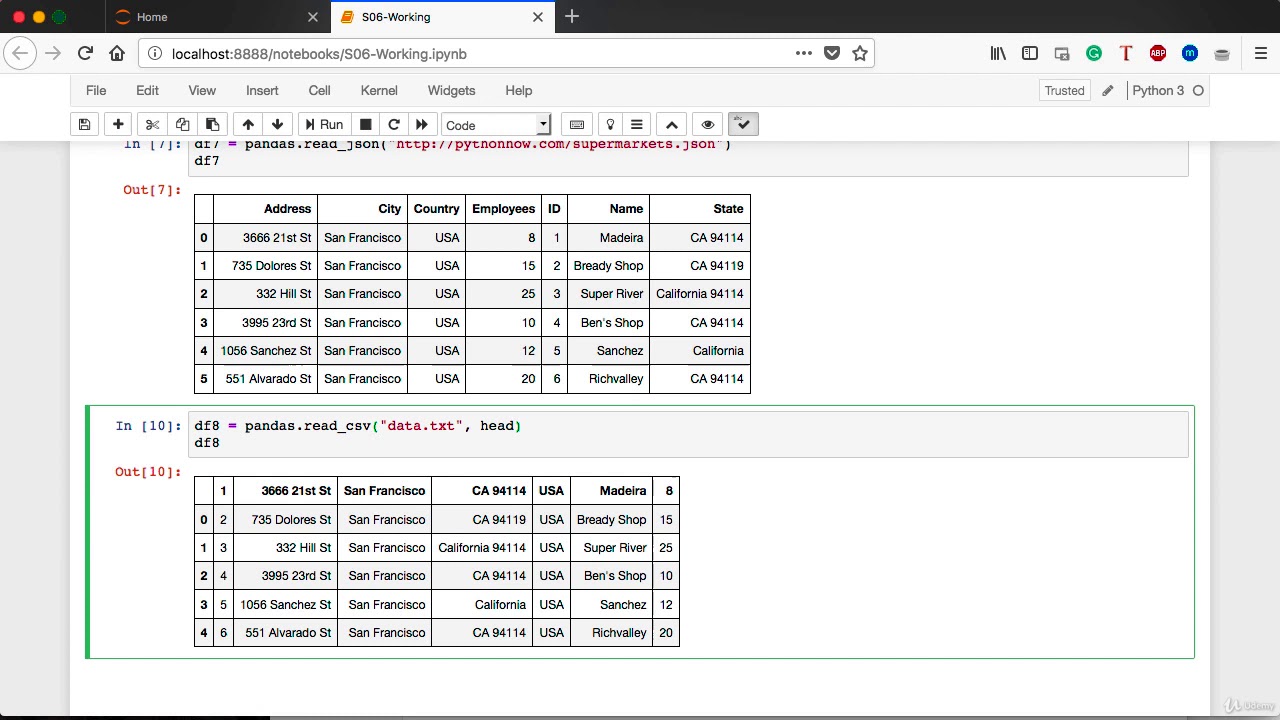Click '1056 Sanchez St' in df7 table
The height and width of the screenshot is (720, 1280).
click(266, 351)
